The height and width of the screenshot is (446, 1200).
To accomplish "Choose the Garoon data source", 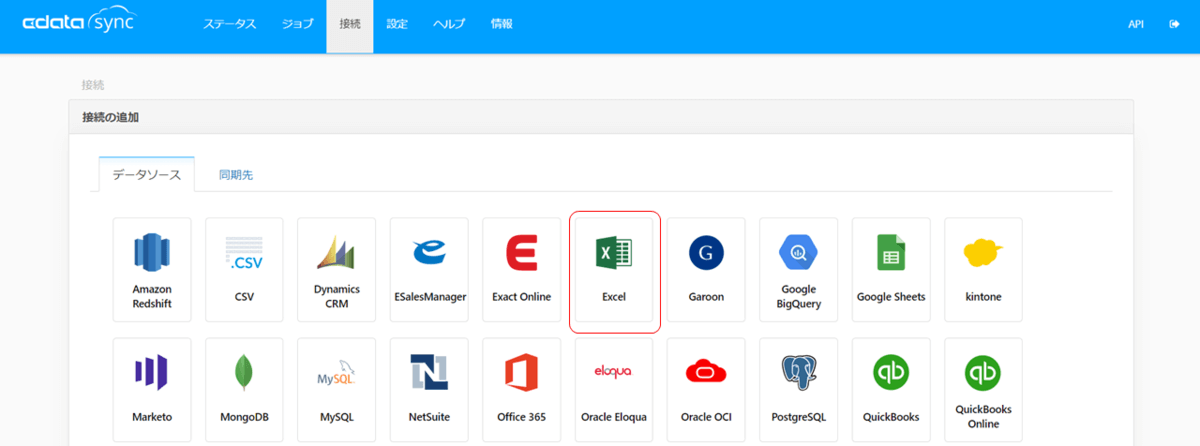I will (x=706, y=270).
